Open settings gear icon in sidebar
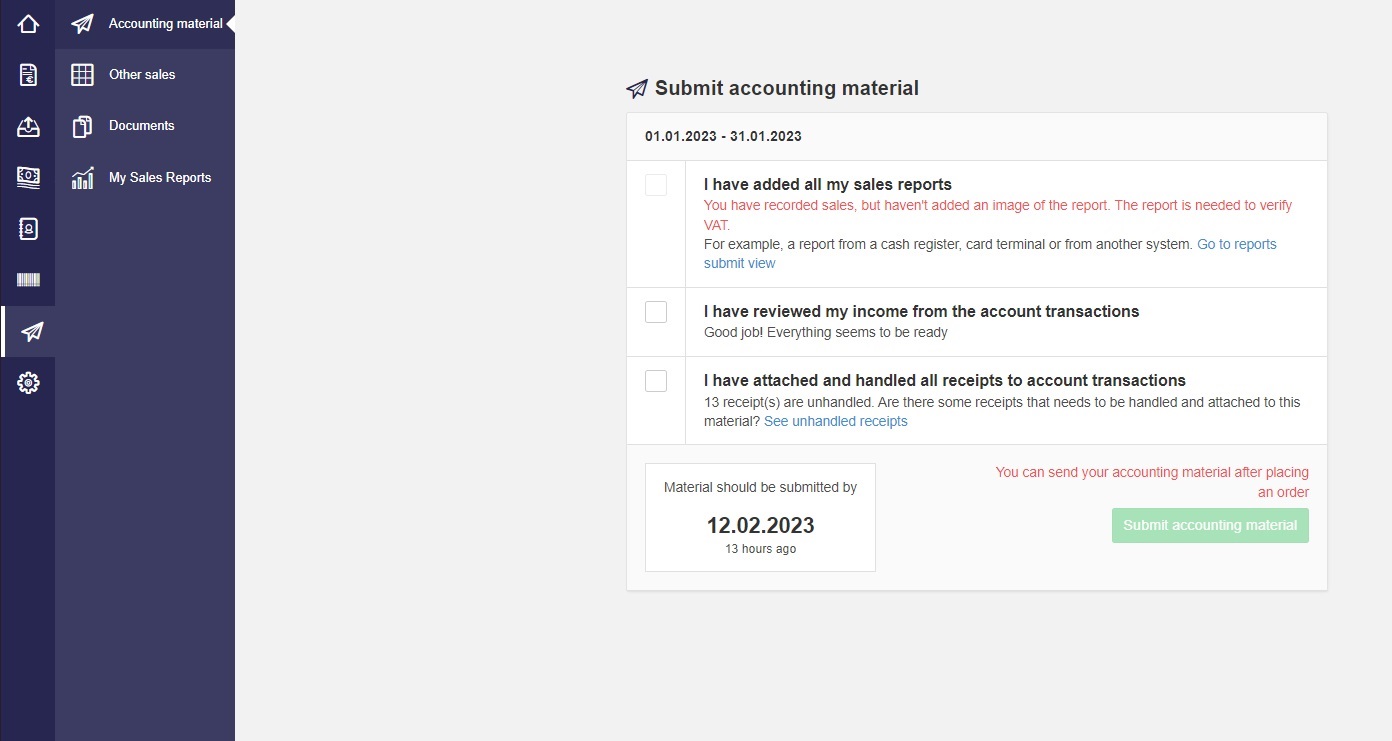The width and height of the screenshot is (1392, 741). pyautogui.click(x=28, y=382)
